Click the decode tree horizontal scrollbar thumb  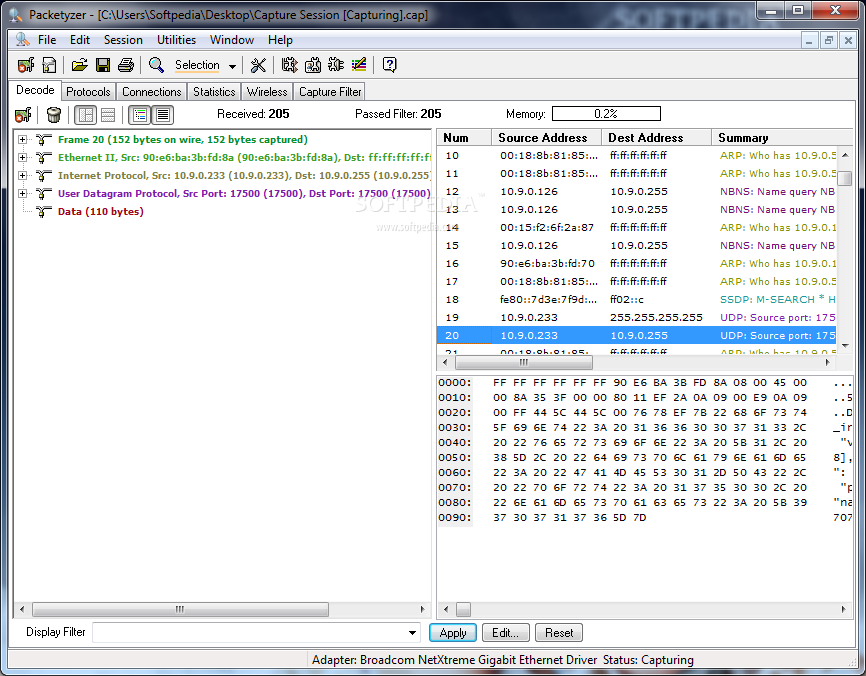click(180, 609)
